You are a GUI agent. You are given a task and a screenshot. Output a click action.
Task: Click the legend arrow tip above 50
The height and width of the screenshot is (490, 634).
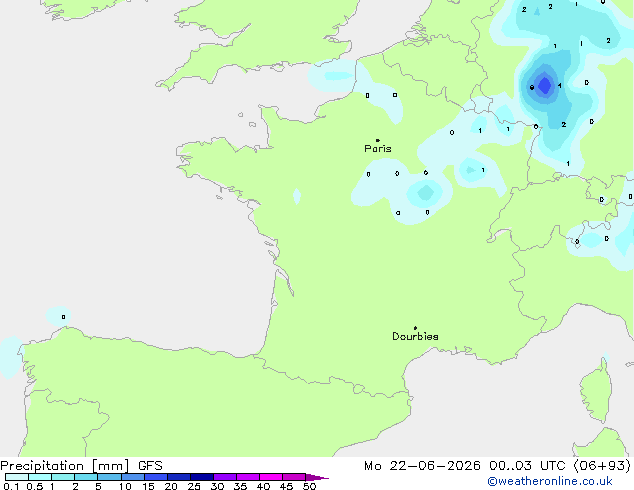click(x=317, y=477)
